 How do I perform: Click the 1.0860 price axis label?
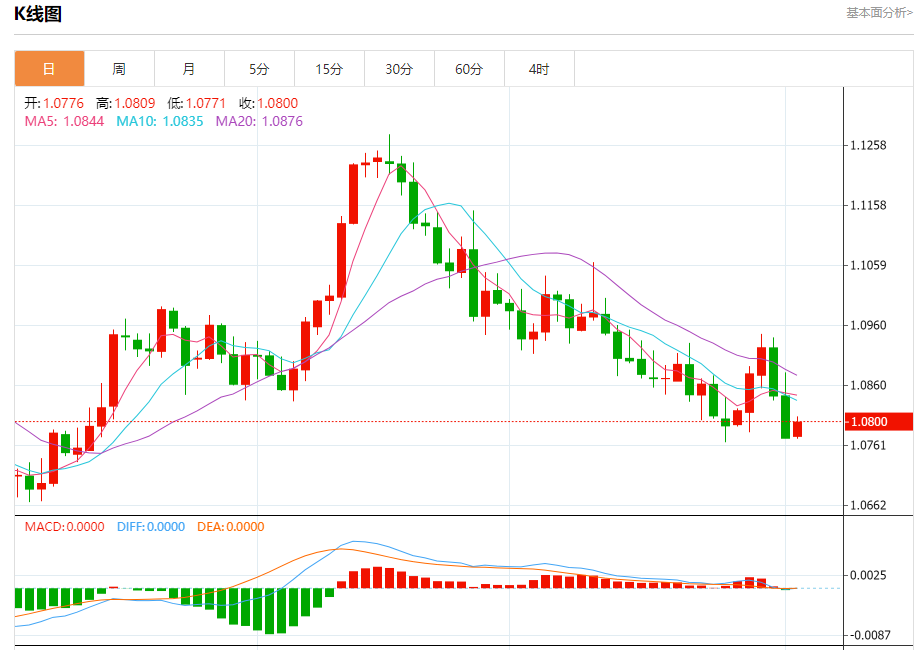(868, 385)
